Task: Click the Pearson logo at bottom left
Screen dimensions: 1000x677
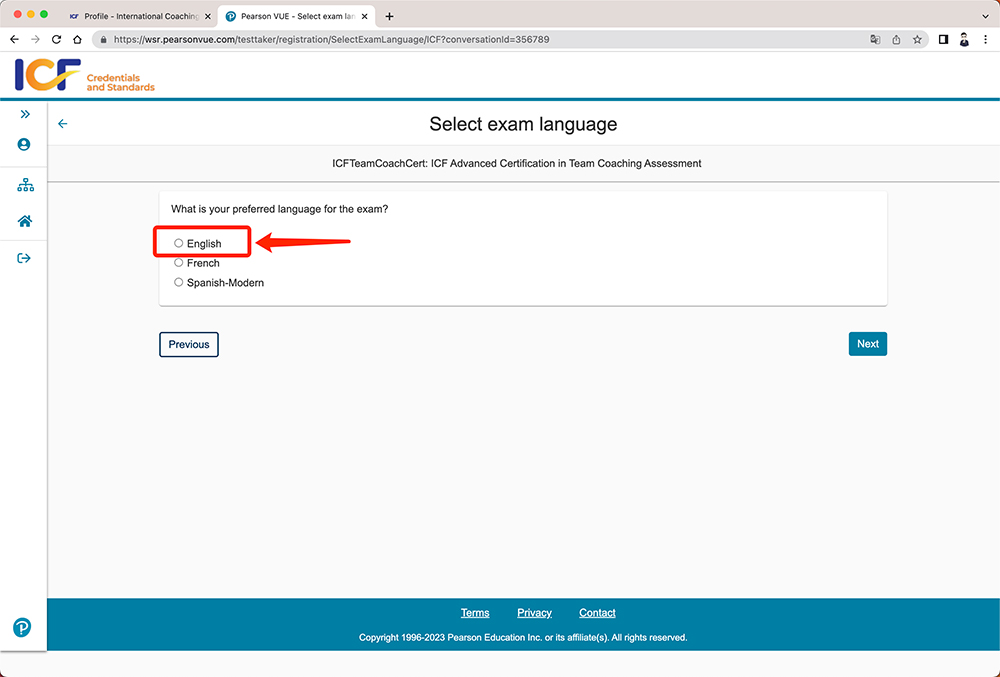Action: 22,627
